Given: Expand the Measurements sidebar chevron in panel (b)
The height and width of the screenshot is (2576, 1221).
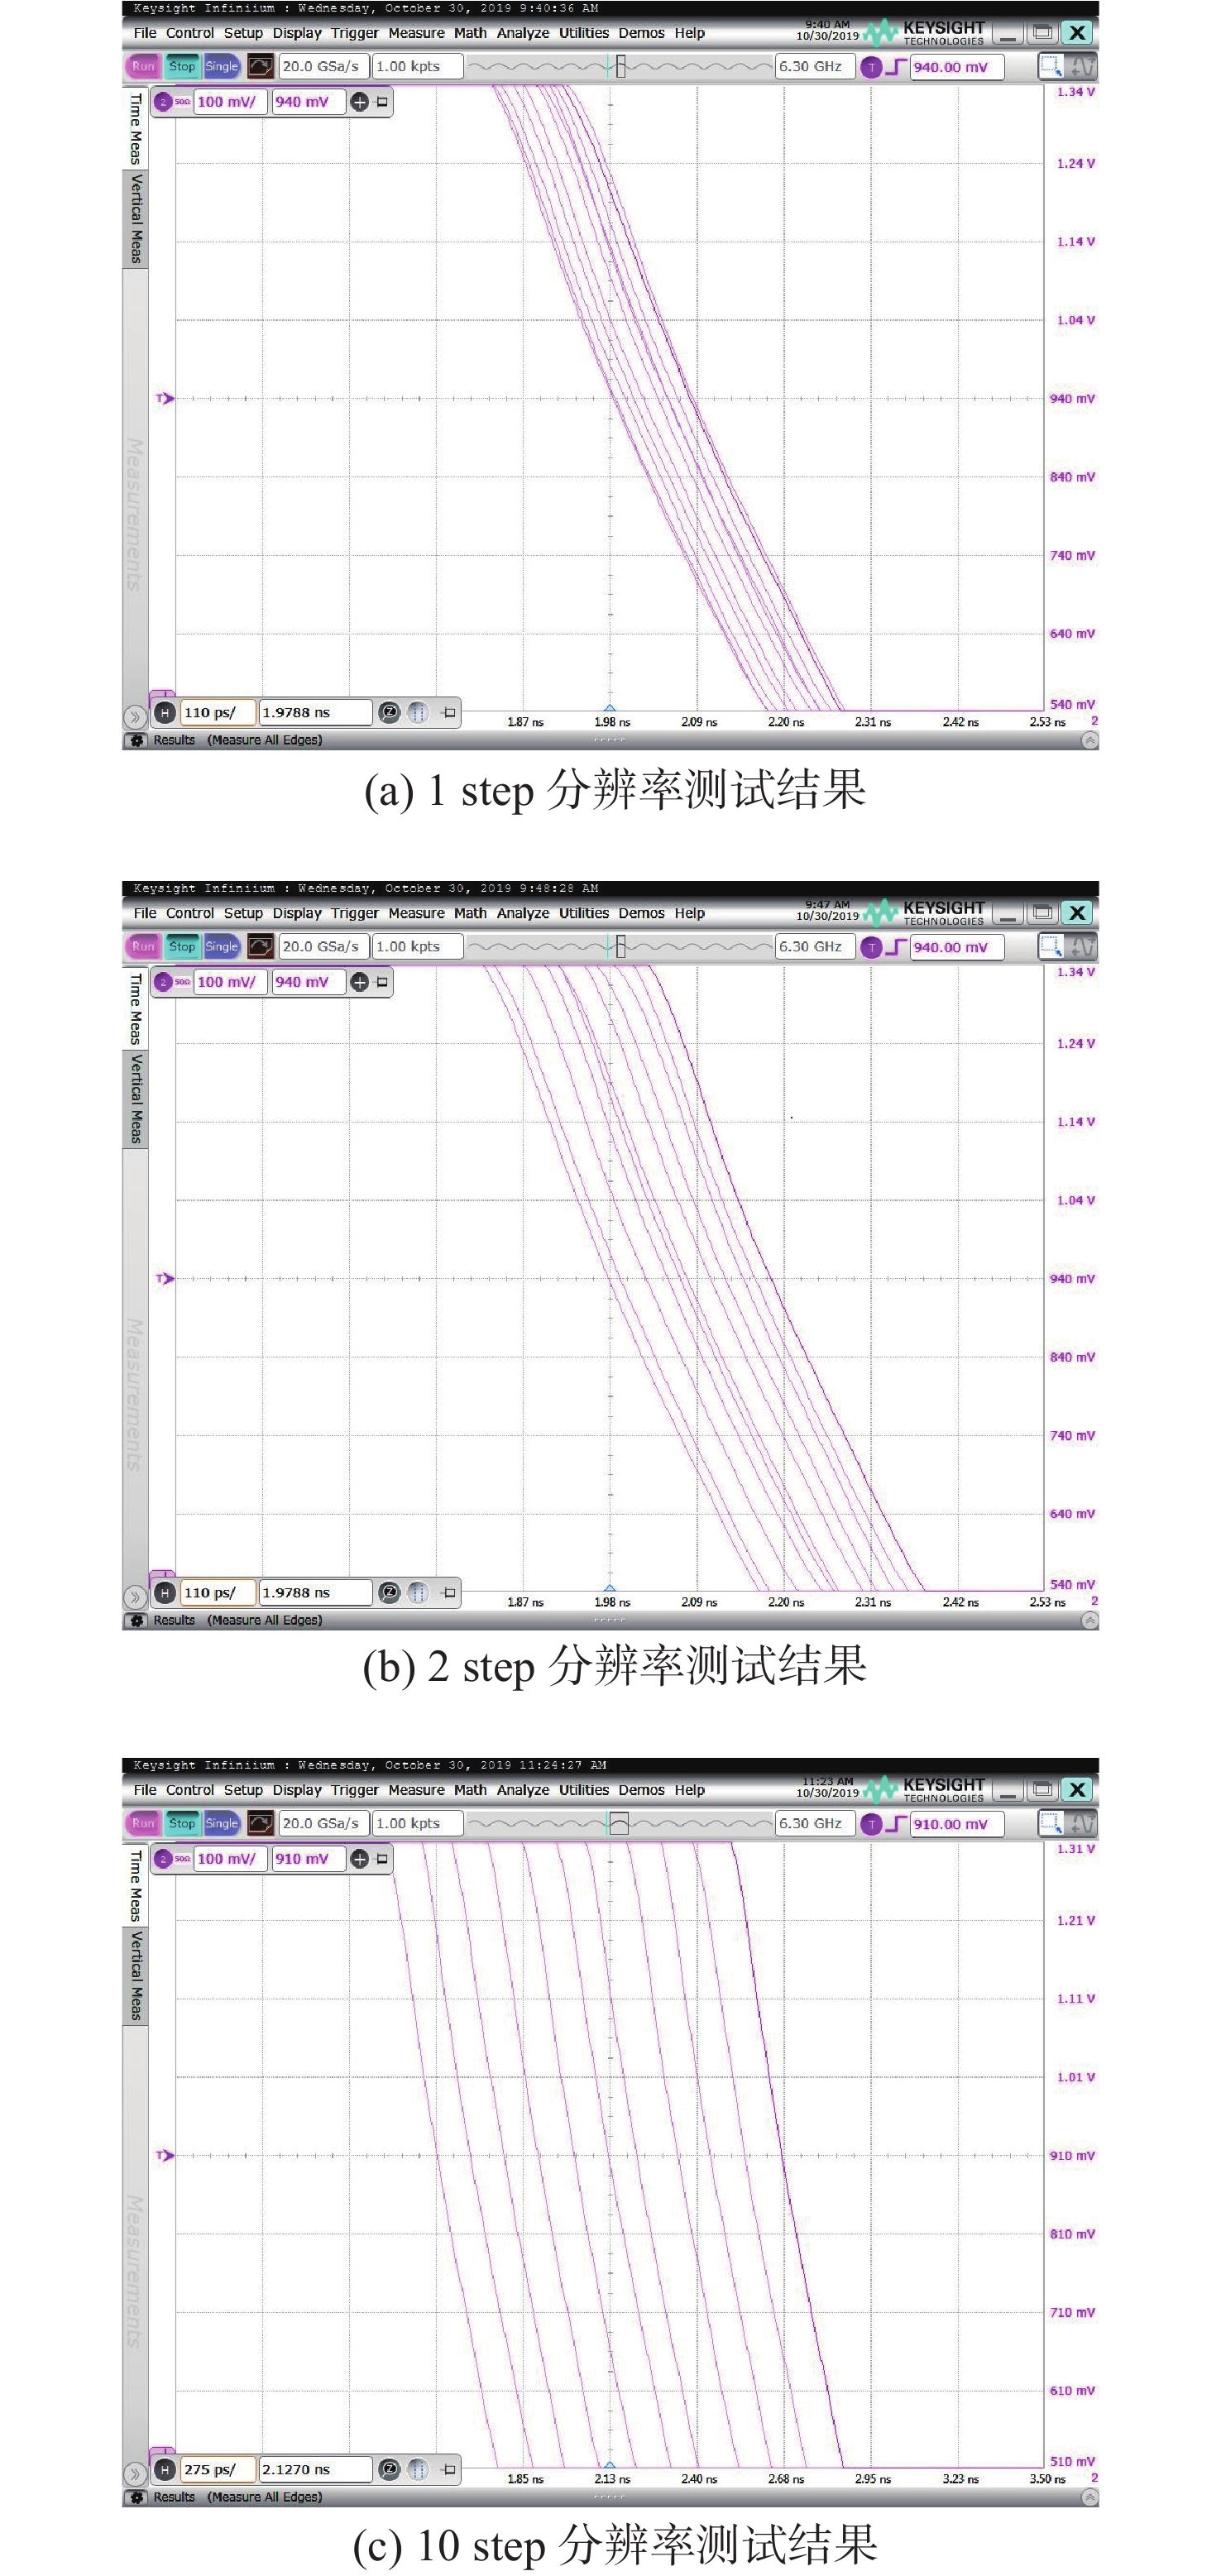Looking at the screenshot, I should (x=135, y=1597).
